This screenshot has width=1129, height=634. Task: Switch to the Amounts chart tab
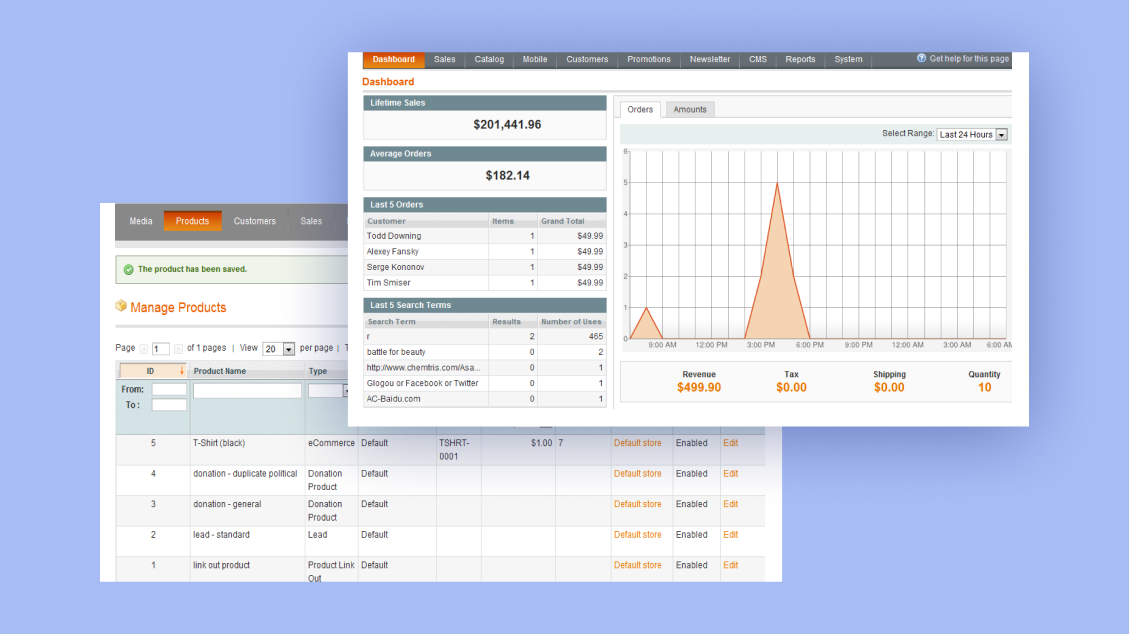(x=690, y=110)
